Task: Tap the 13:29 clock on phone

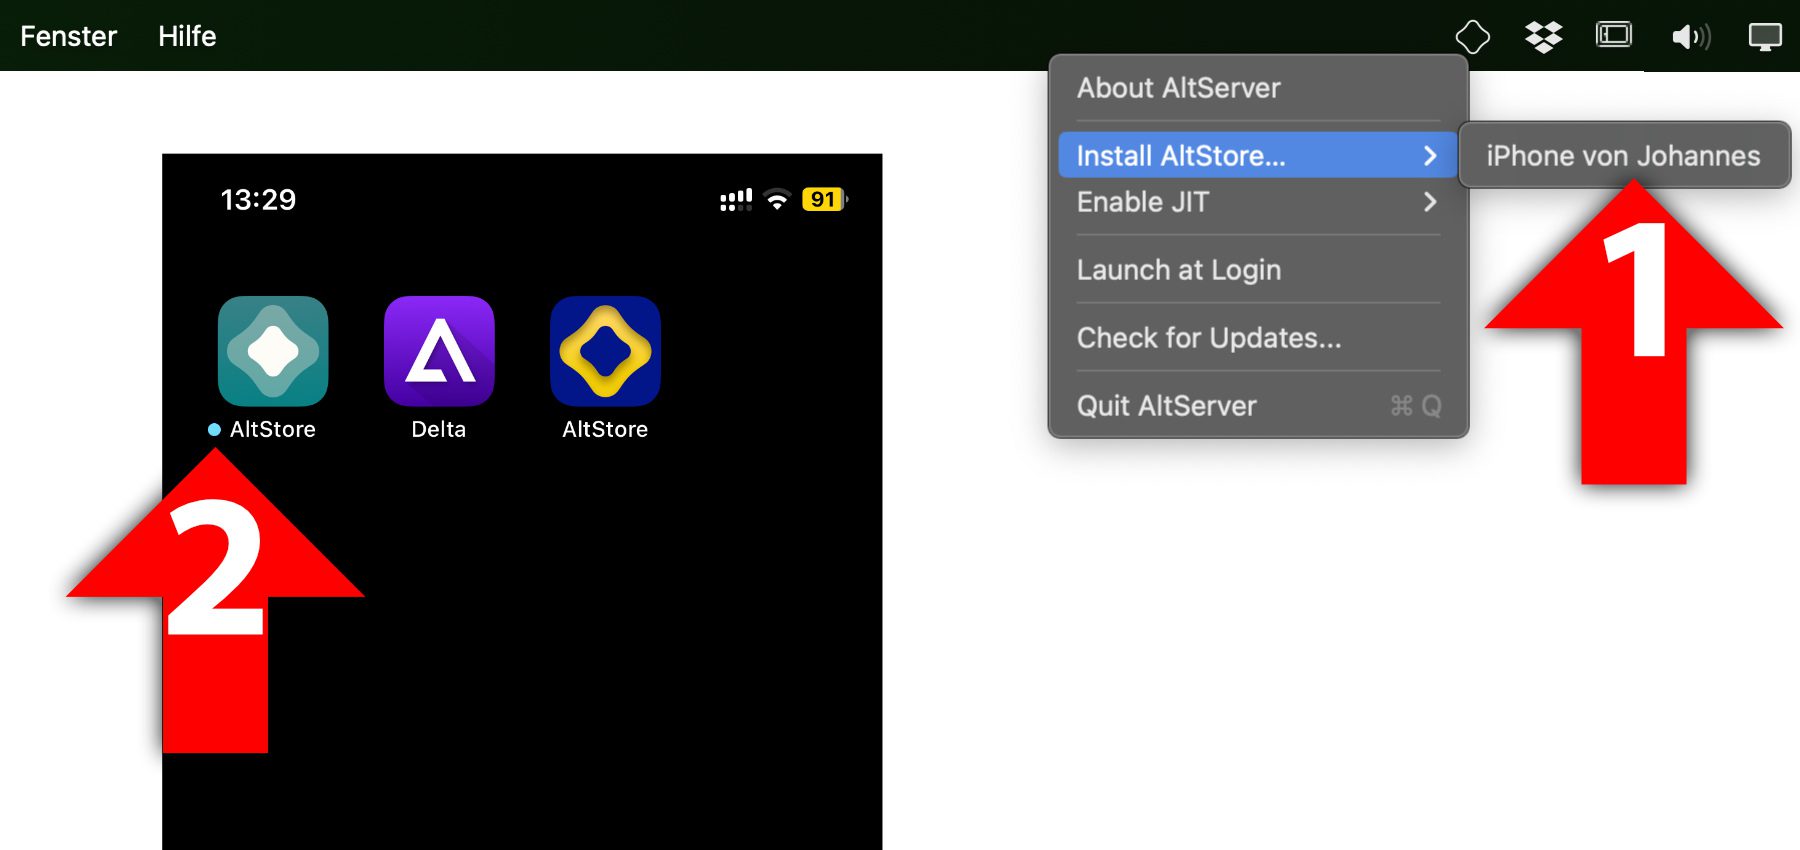Action: pos(258,200)
